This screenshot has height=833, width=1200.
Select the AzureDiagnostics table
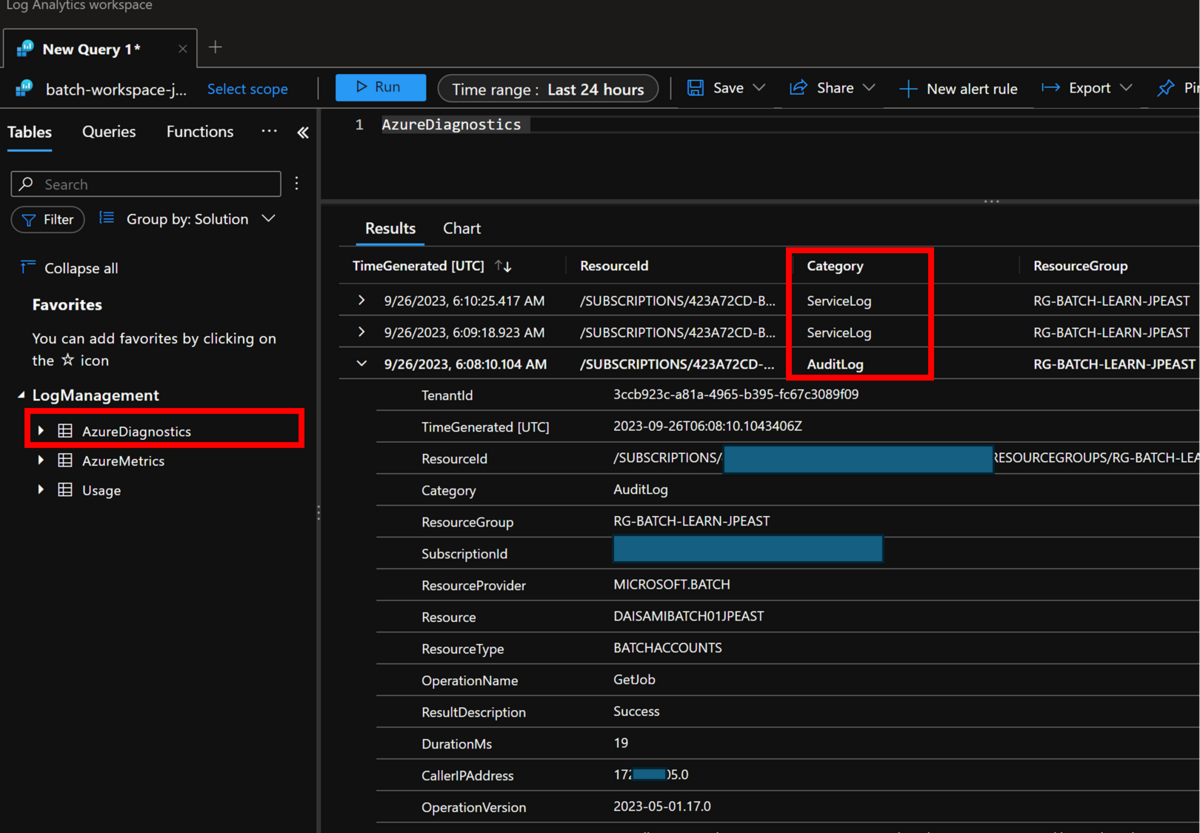136,431
